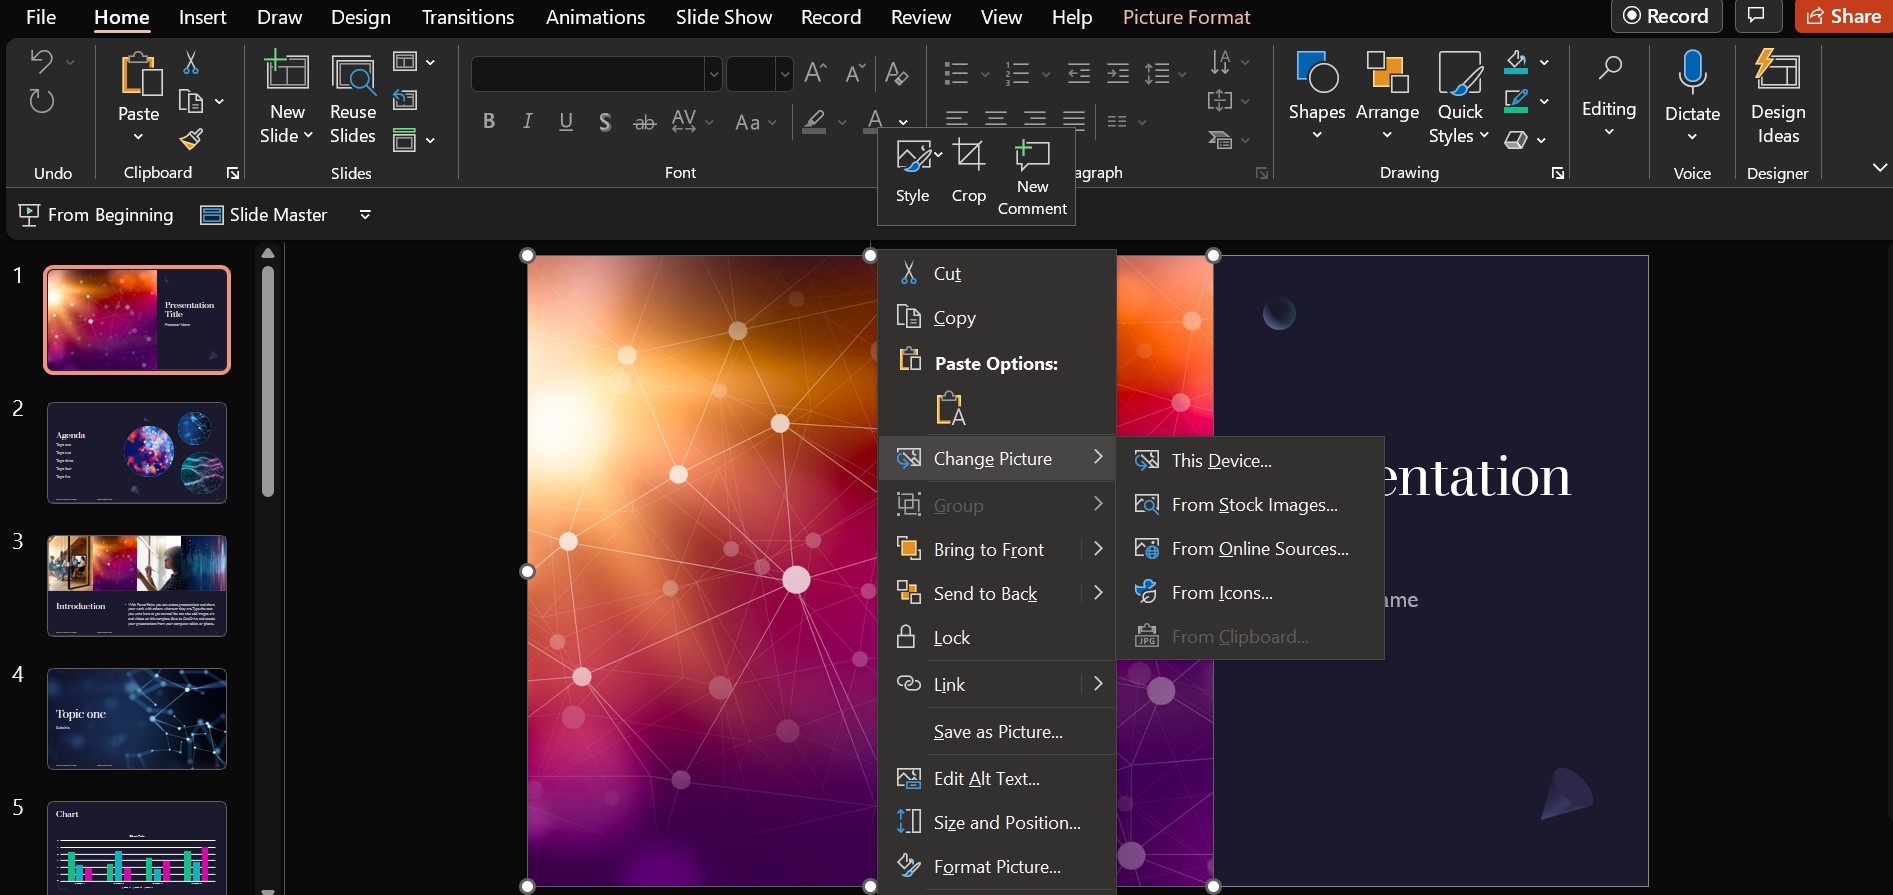This screenshot has height=895, width=1893.
Task: Open Quick Styles gallery
Action: click(1459, 96)
